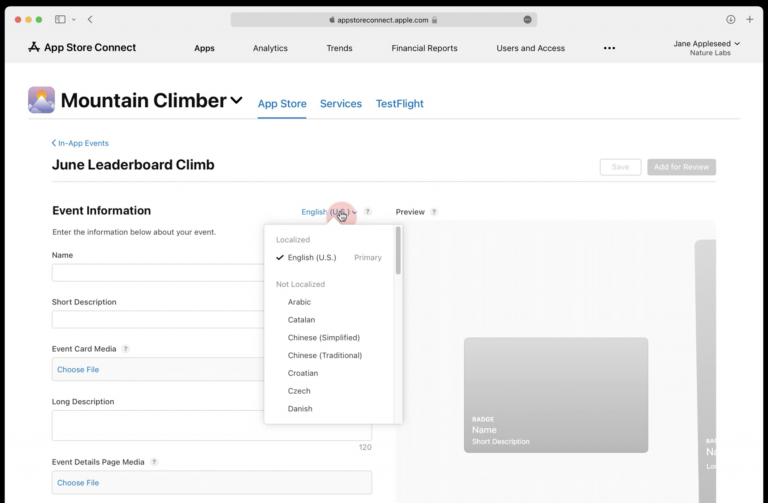This screenshot has width=768, height=503.
Task: Click the page options icon in address bar
Action: click(528, 20)
